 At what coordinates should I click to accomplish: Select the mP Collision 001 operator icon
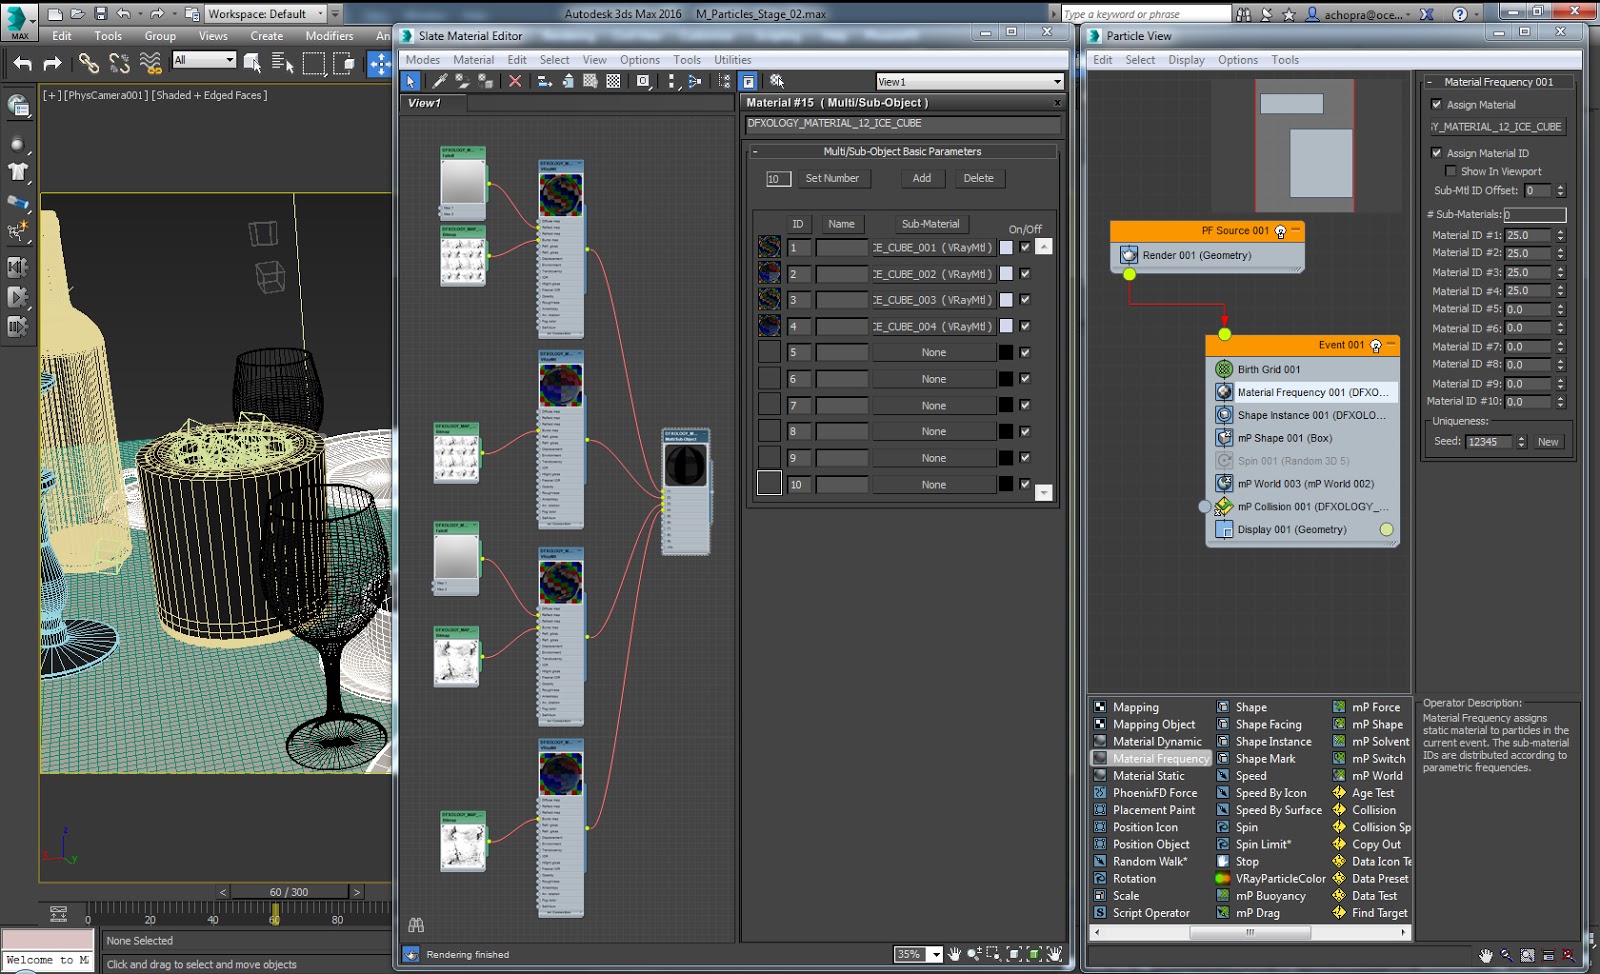1224,506
